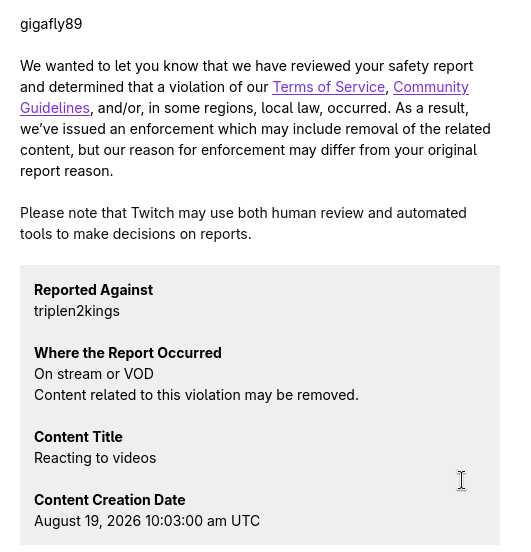This screenshot has height=552, width=531.
Task: Click the August 19, 2026 timestamp
Action: [x=147, y=521]
